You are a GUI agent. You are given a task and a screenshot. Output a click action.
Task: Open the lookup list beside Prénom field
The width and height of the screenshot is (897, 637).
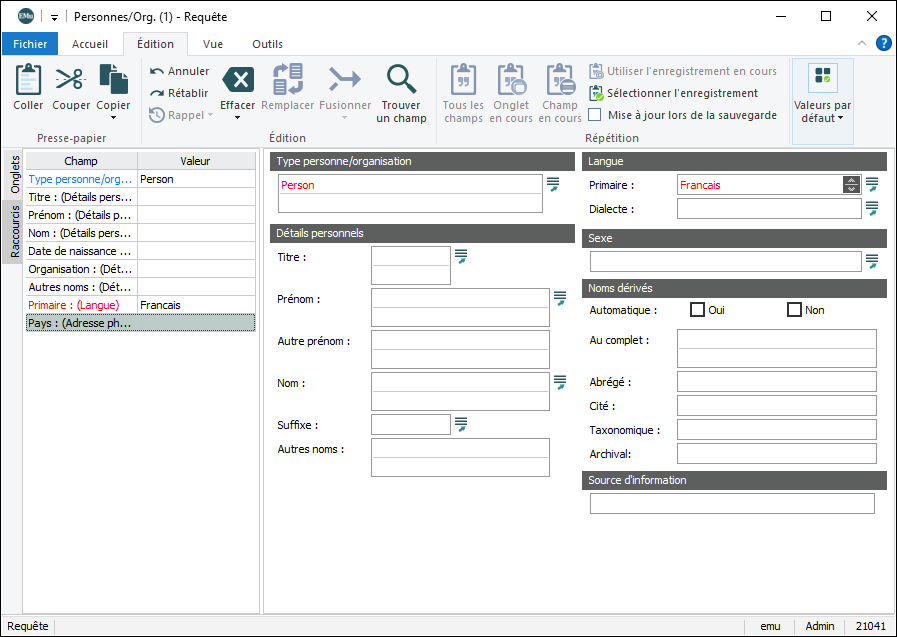(x=560, y=298)
